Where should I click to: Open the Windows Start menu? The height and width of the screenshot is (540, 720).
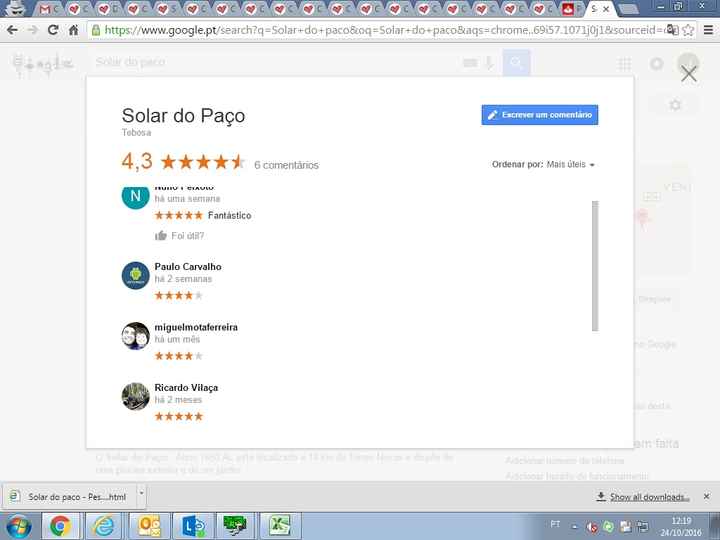(18, 526)
